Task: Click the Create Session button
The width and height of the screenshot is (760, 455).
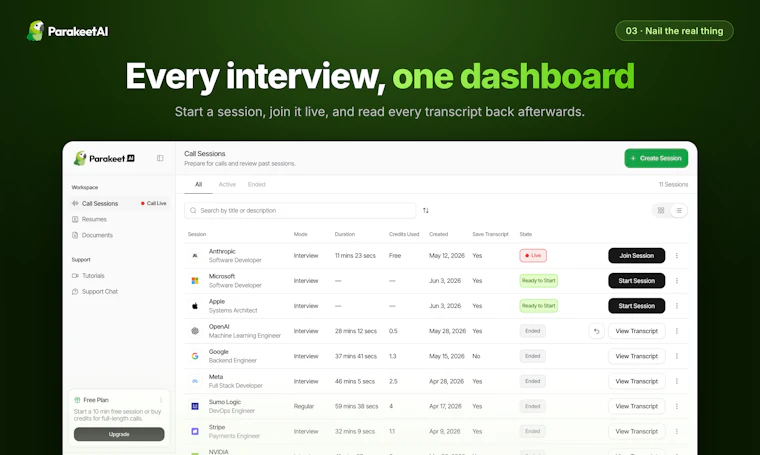Action: click(x=656, y=158)
